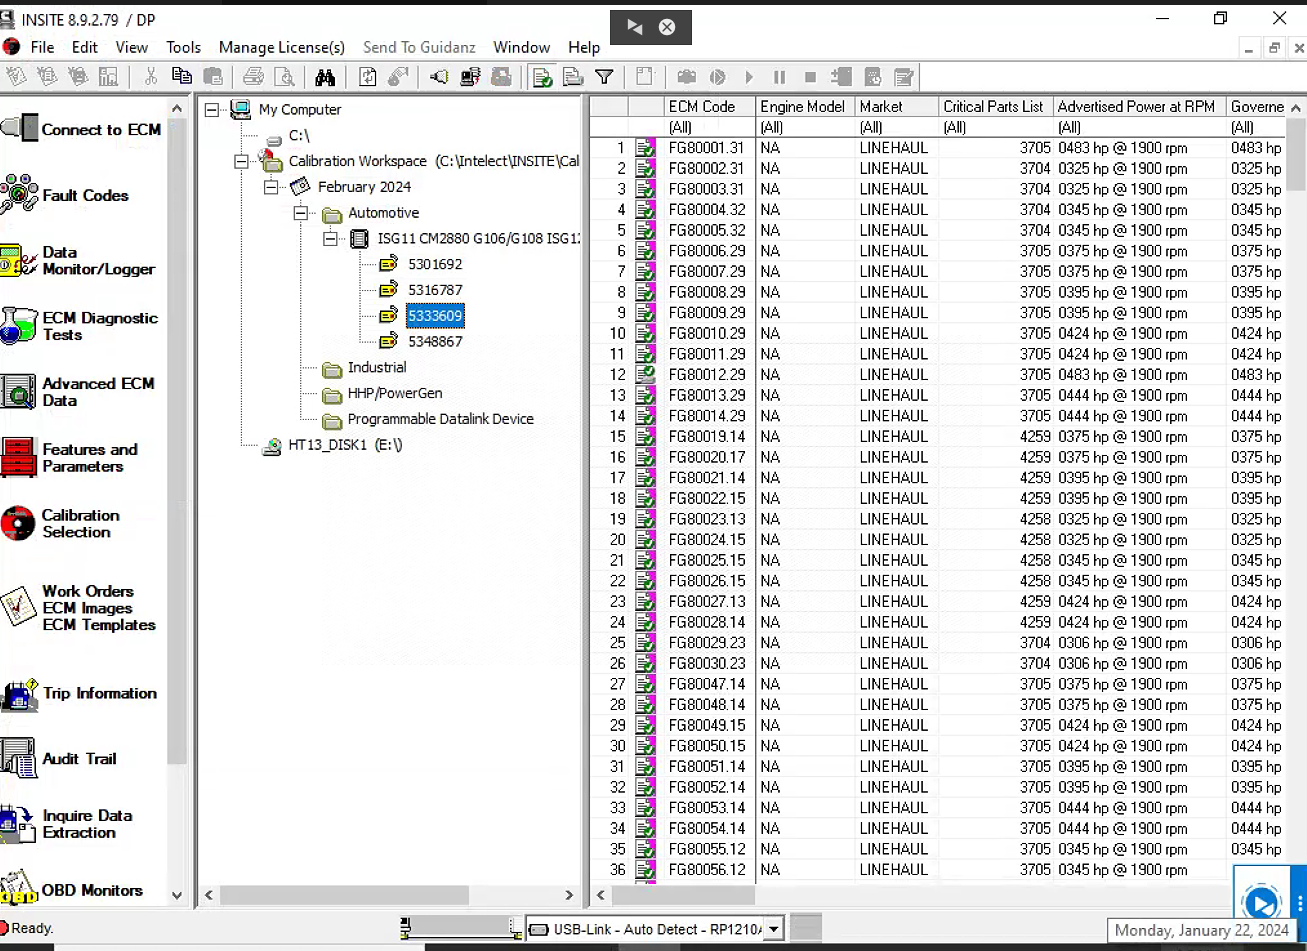Open the Edit menu
Image resolution: width=1307 pixels, height=951 pixels.
[85, 47]
